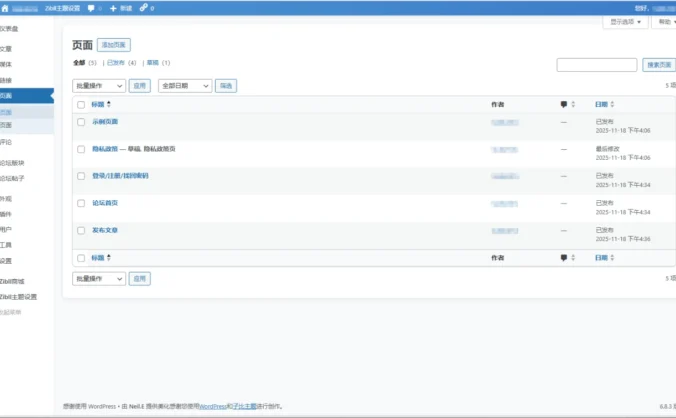Image resolution: width=676 pixels, height=418 pixels.
Task: Click sort arrows next to top 日期 header
Action: 612,104
